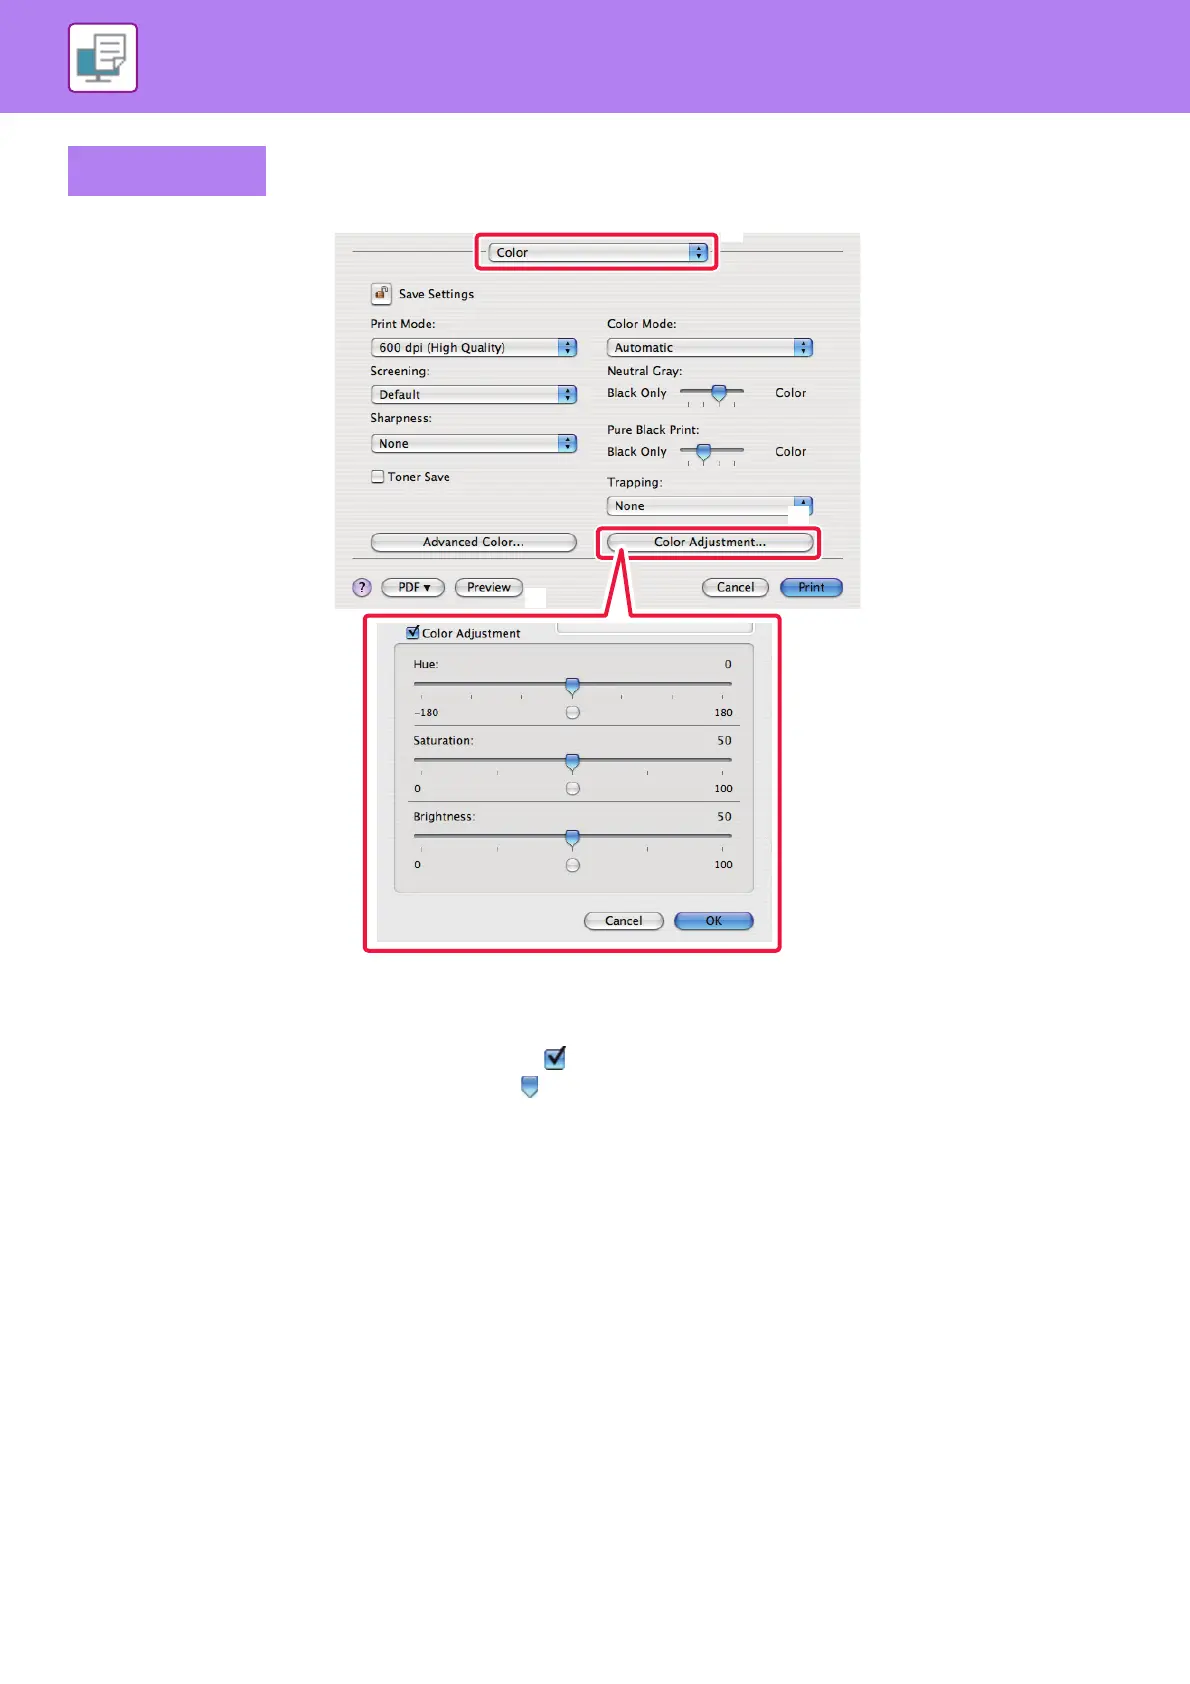The image size is (1190, 1684).
Task: Uncheck the Color Adjustment checkbox
Action: click(412, 633)
